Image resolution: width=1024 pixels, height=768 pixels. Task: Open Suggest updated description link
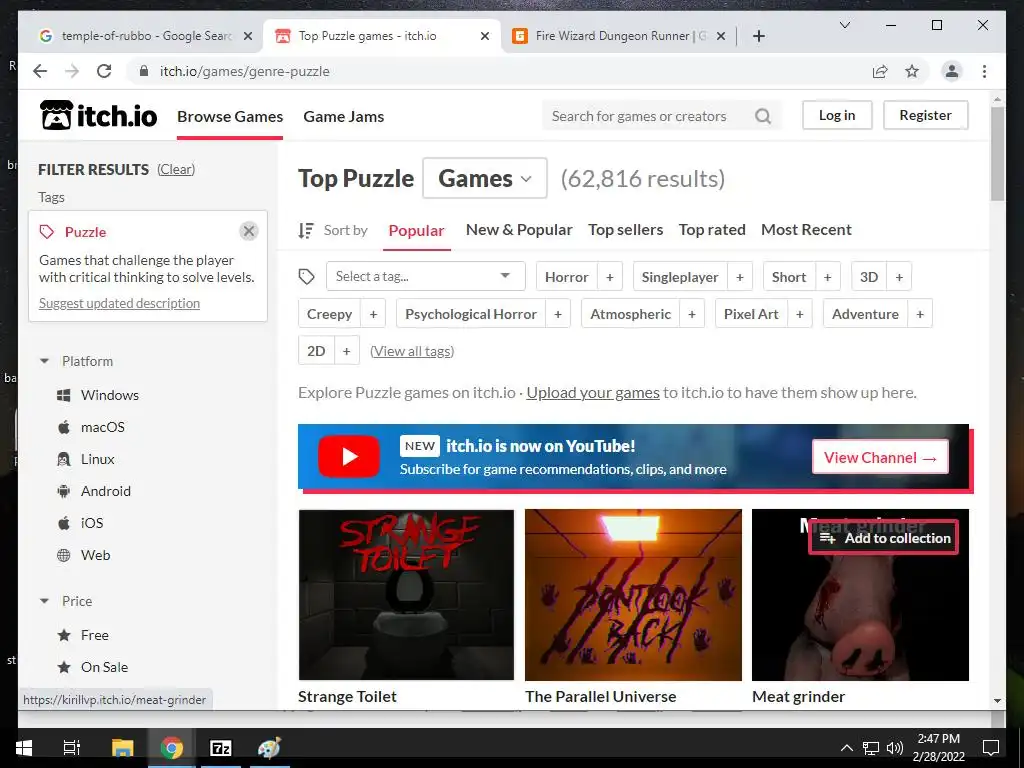(119, 303)
